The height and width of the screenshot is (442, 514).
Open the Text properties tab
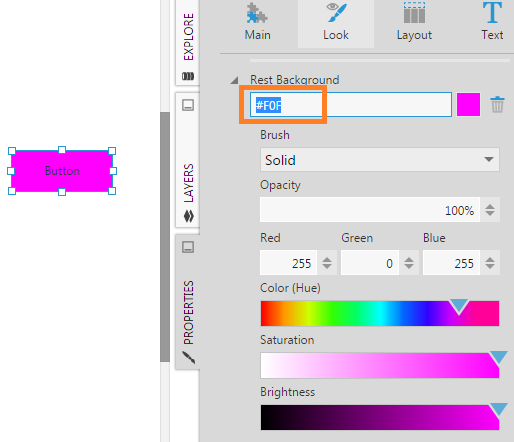[492, 22]
